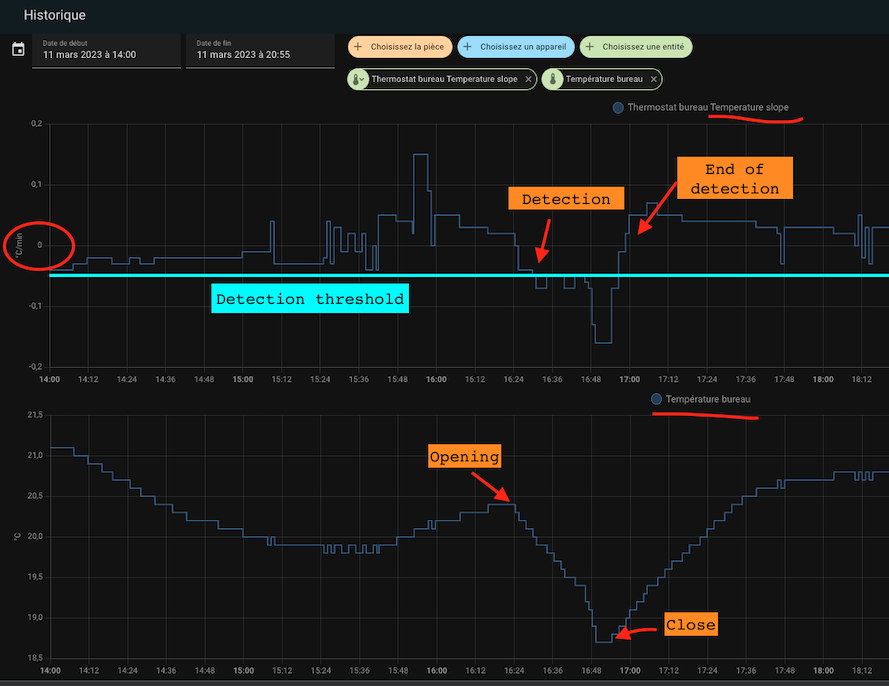Open the calendar date picker icon

[17, 50]
